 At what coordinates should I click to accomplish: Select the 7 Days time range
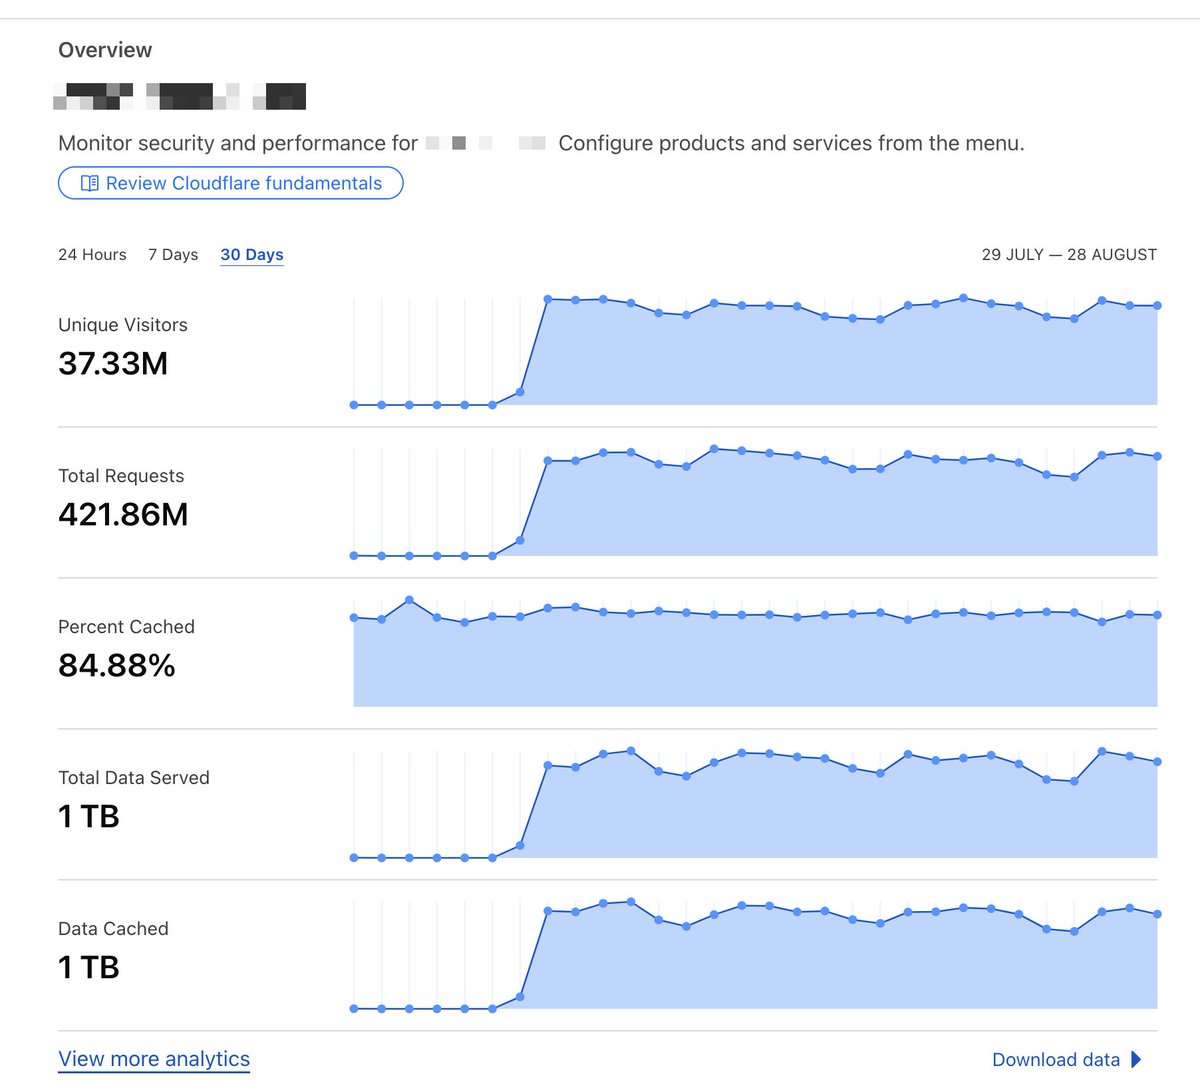[x=173, y=254]
